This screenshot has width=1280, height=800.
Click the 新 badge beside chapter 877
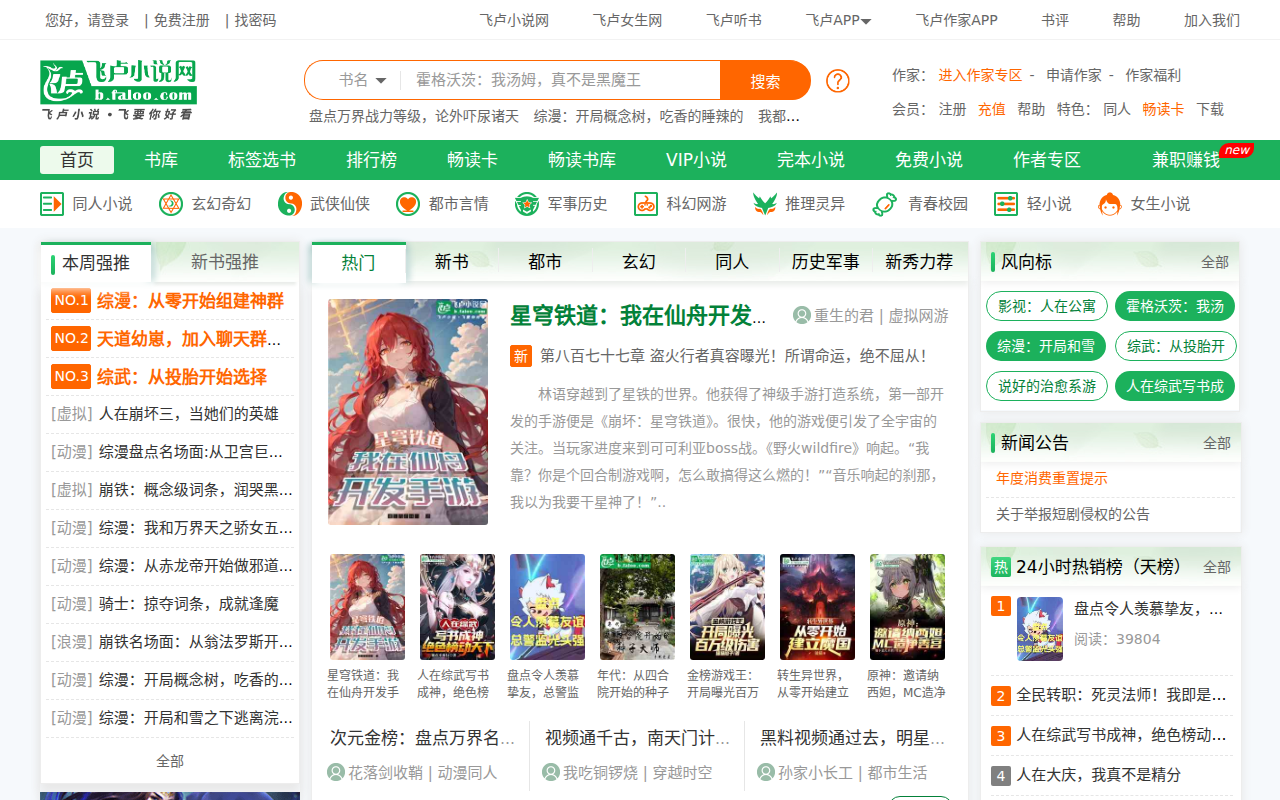[x=521, y=356]
